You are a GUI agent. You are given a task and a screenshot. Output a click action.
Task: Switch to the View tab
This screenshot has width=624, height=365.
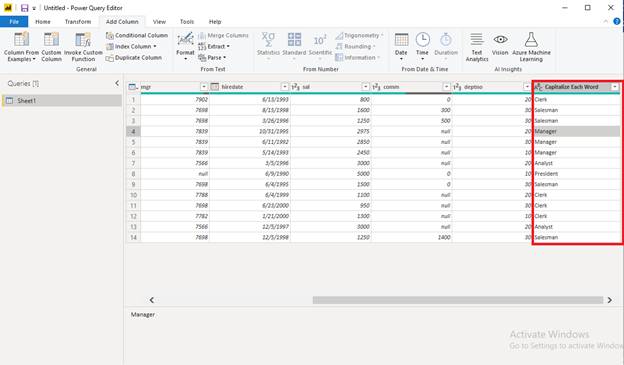pos(159,21)
